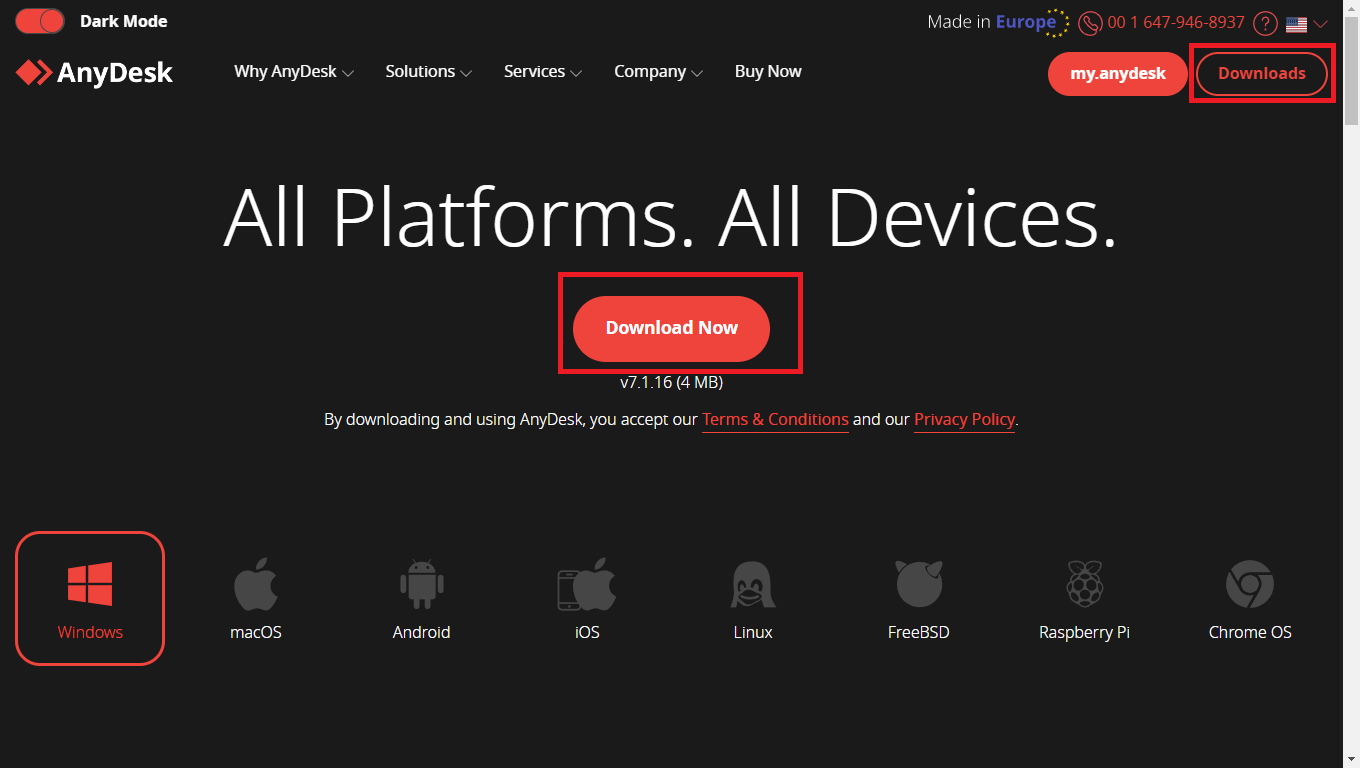Toggle the Dark Mode switch
The image size is (1360, 768).
coord(40,21)
